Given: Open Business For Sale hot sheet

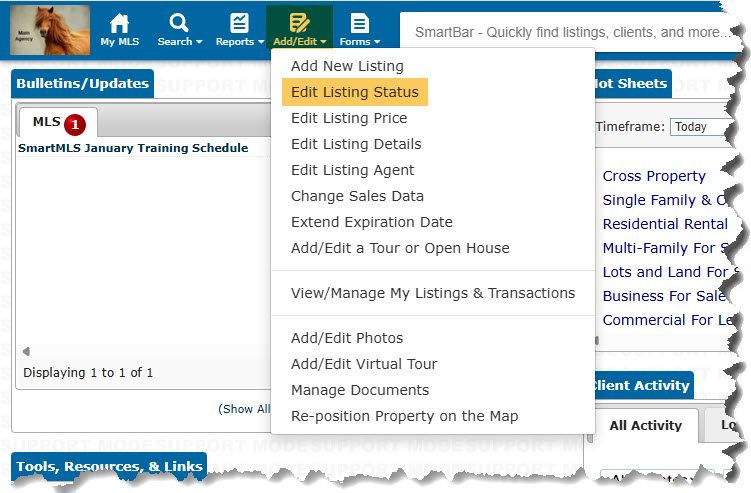Looking at the screenshot, I should click(x=665, y=296).
